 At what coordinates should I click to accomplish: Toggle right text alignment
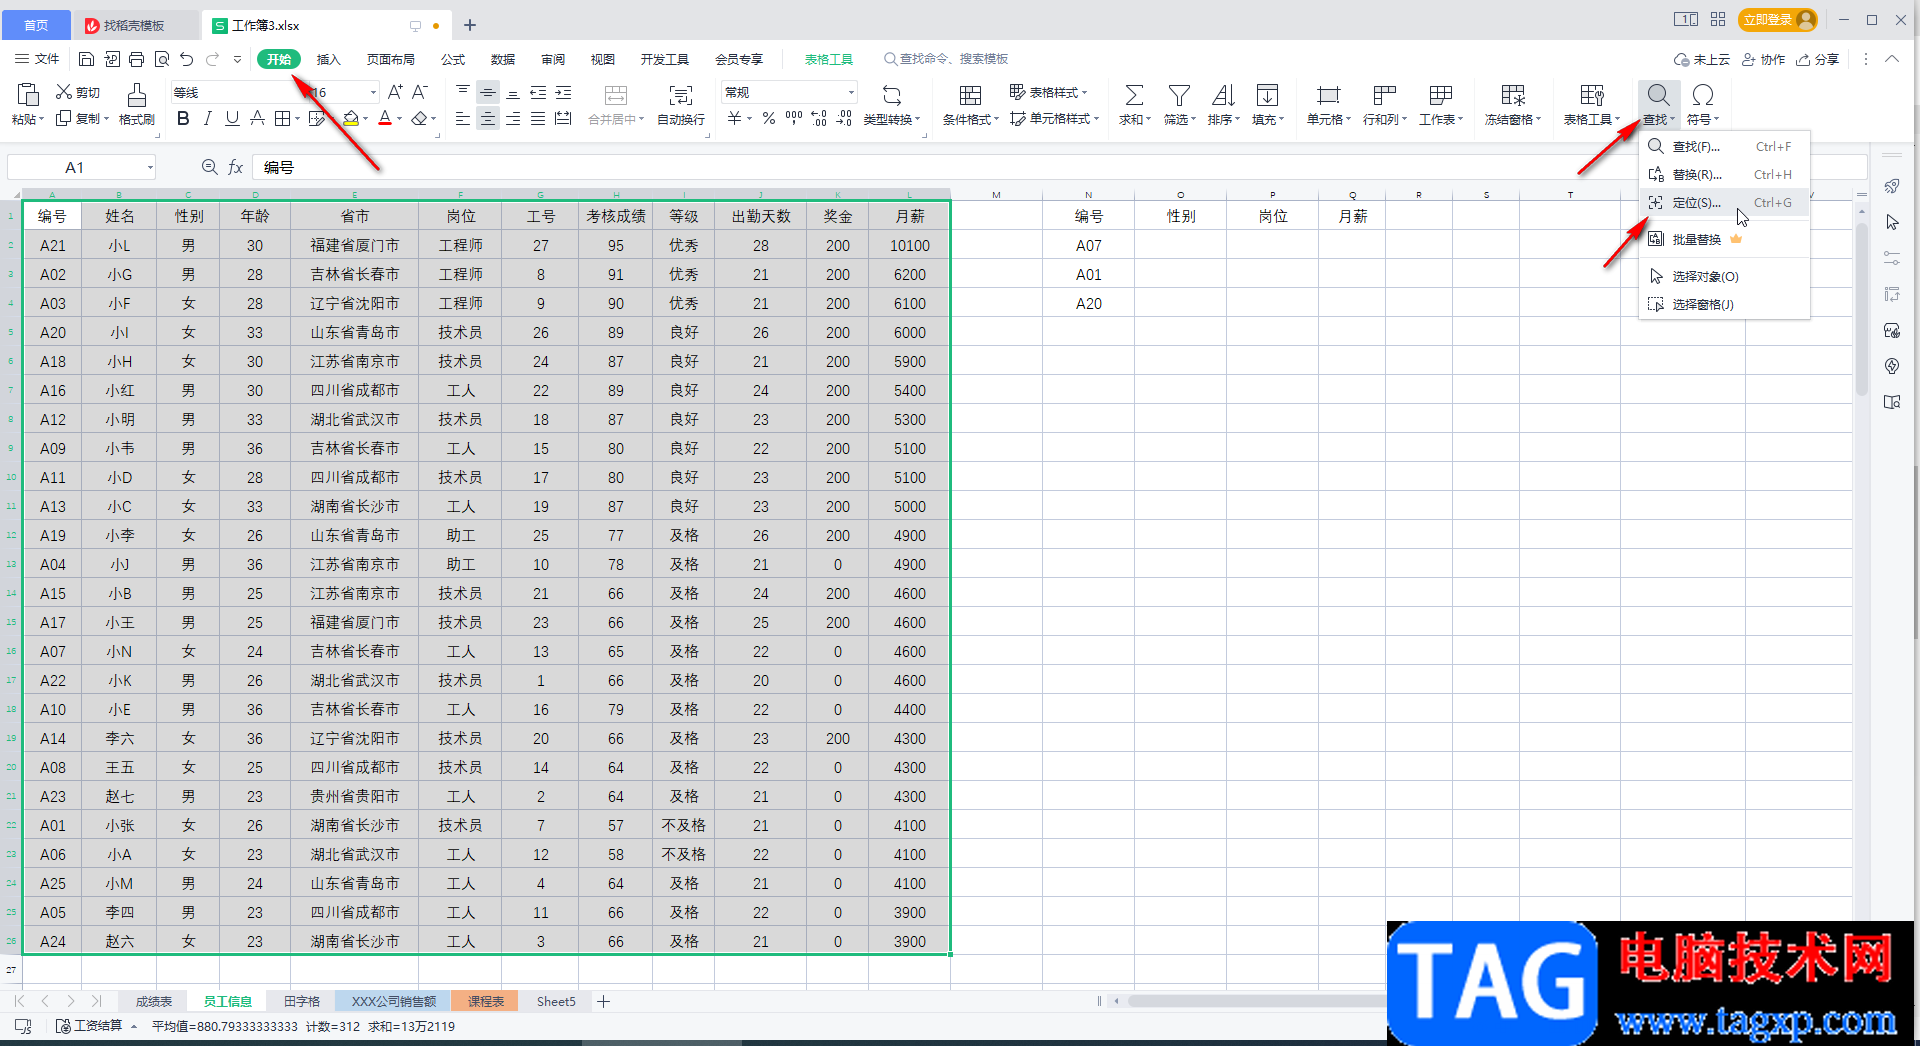coord(513,119)
